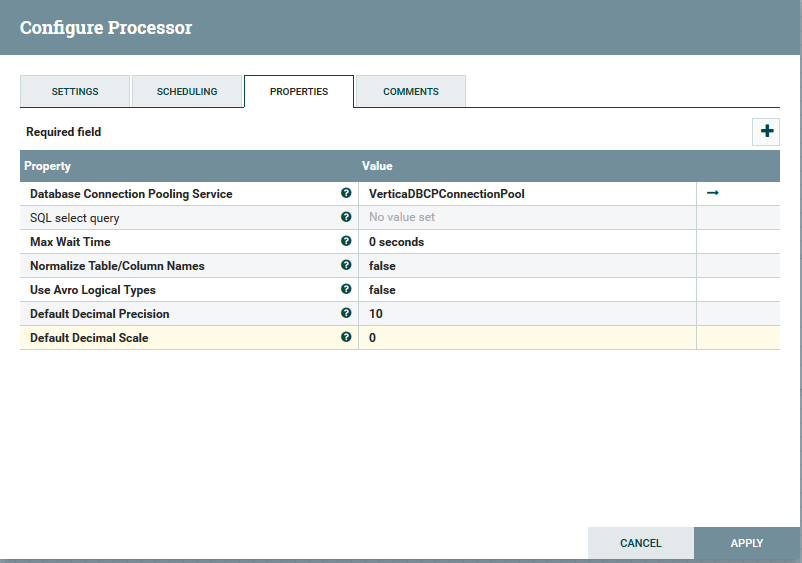The height and width of the screenshot is (563, 802).
Task: Select the Properties tab
Action: tap(299, 91)
